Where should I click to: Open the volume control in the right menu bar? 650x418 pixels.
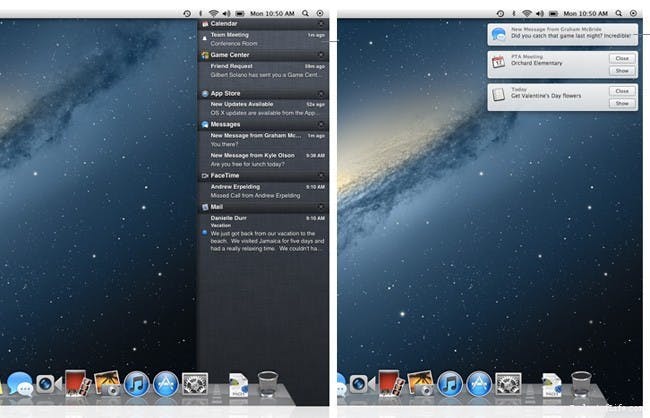click(x=540, y=13)
